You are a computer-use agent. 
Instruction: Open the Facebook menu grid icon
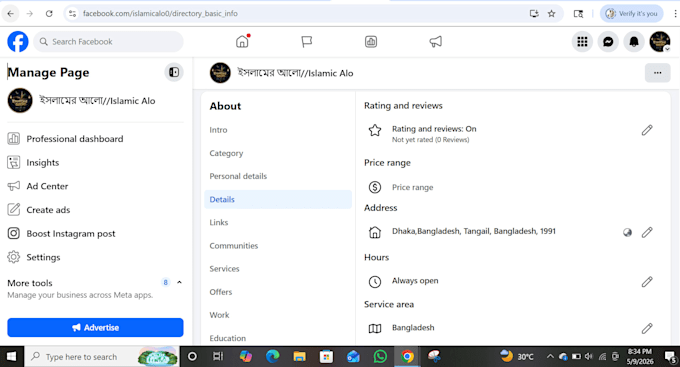click(x=582, y=42)
